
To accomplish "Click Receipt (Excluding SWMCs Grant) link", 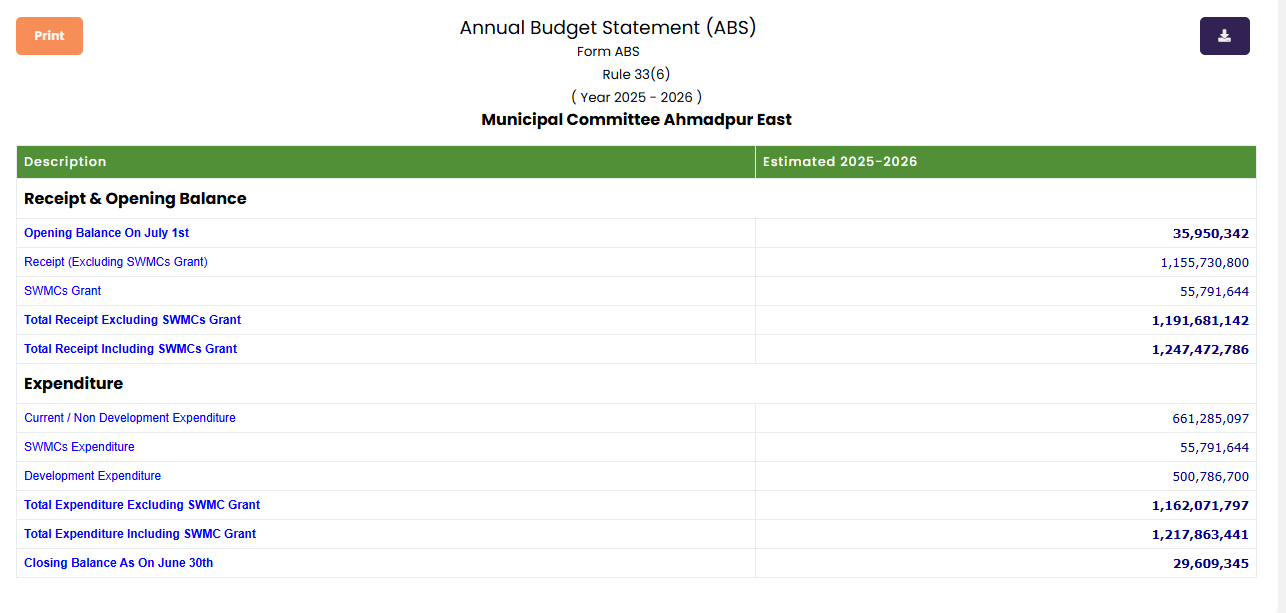I will click(116, 262).
